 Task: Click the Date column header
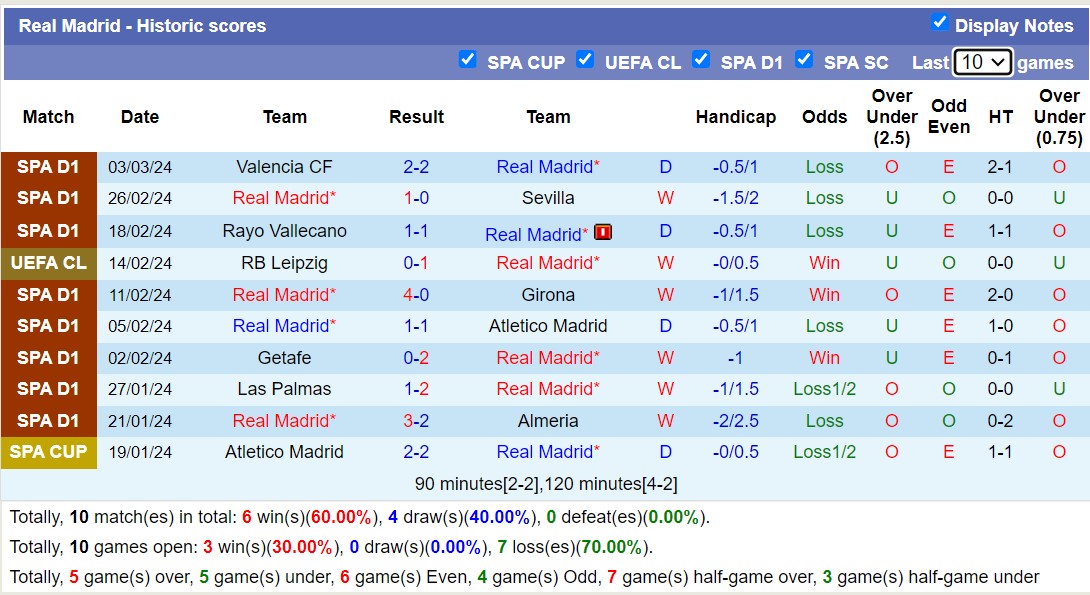tap(139, 117)
